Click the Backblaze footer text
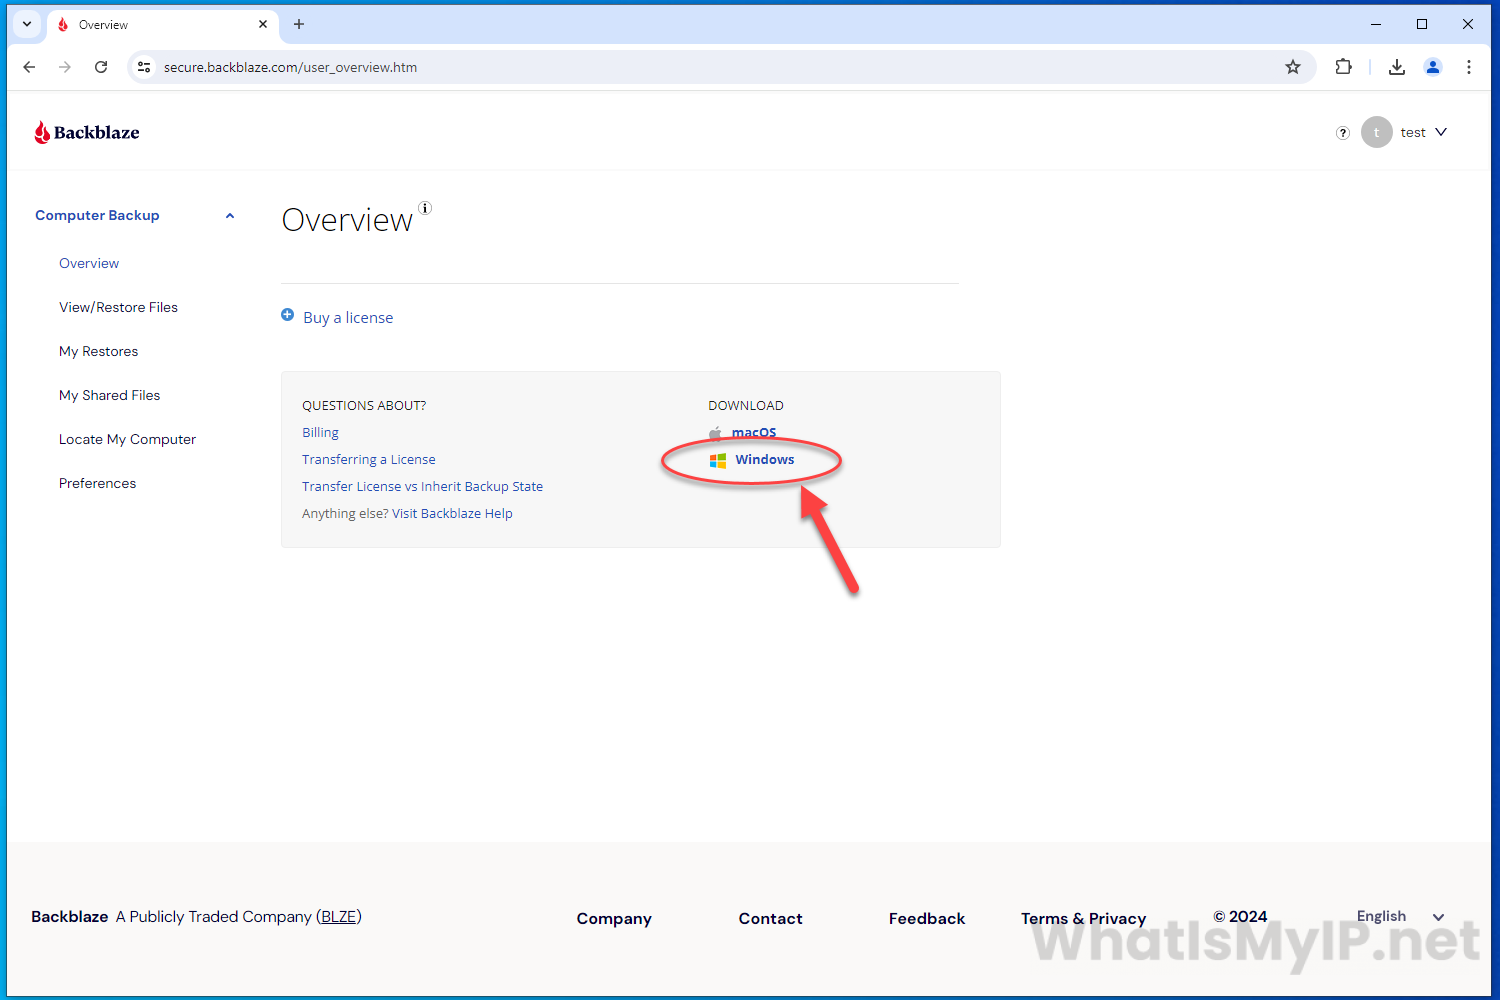Image resolution: width=1500 pixels, height=1000 pixels. pos(69,917)
